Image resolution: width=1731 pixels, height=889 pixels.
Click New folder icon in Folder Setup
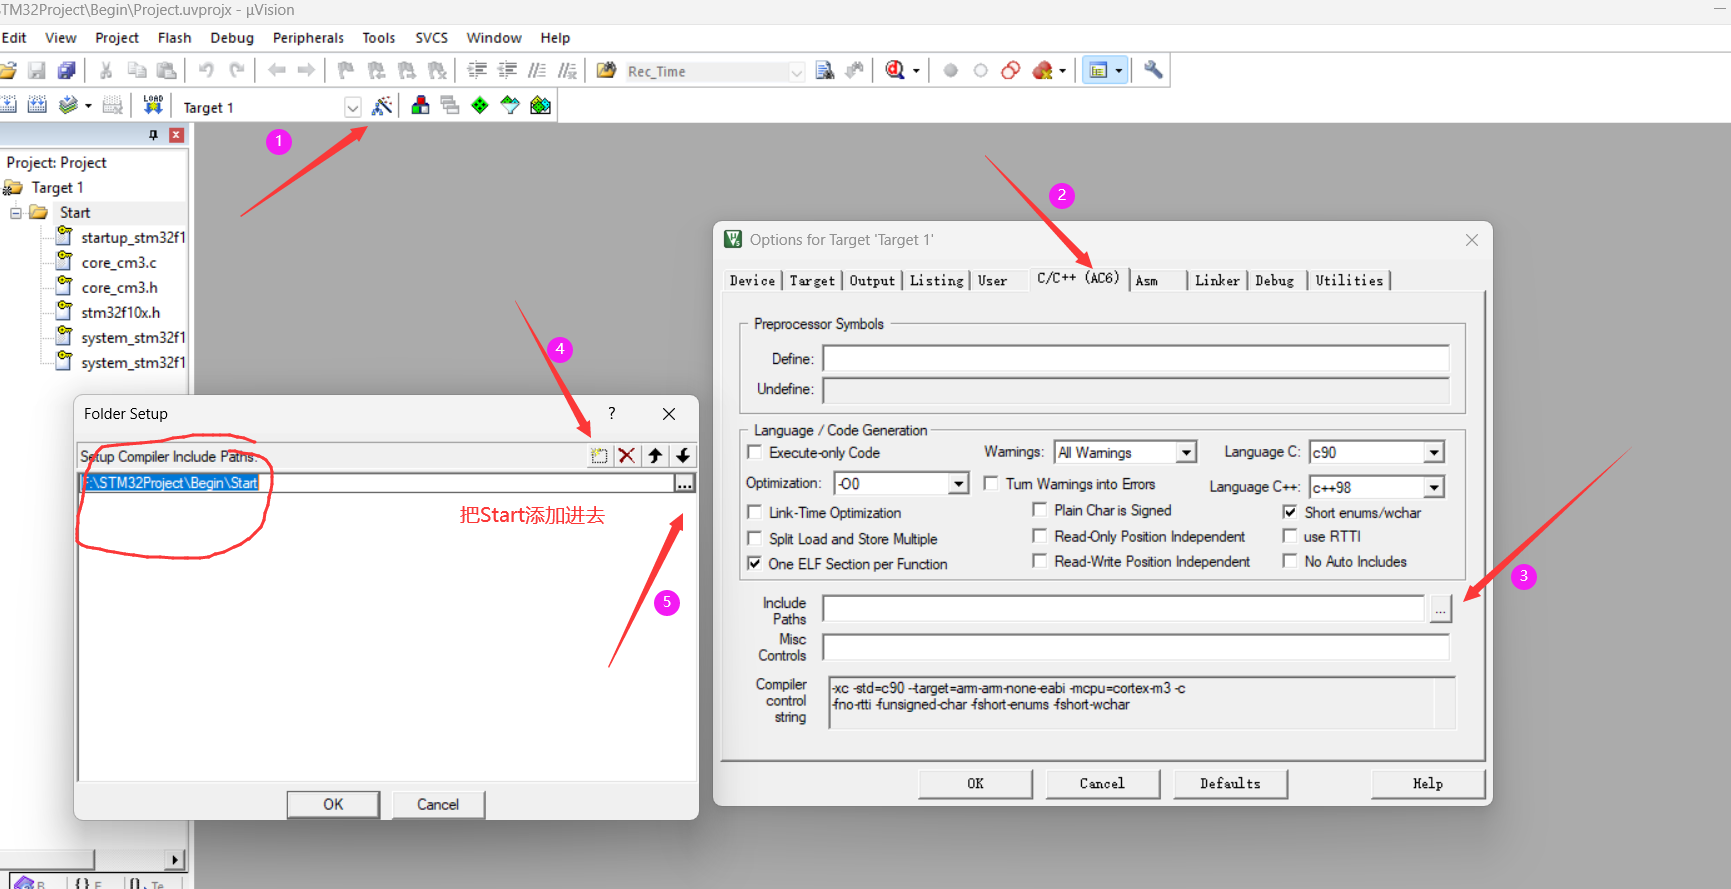tap(599, 456)
